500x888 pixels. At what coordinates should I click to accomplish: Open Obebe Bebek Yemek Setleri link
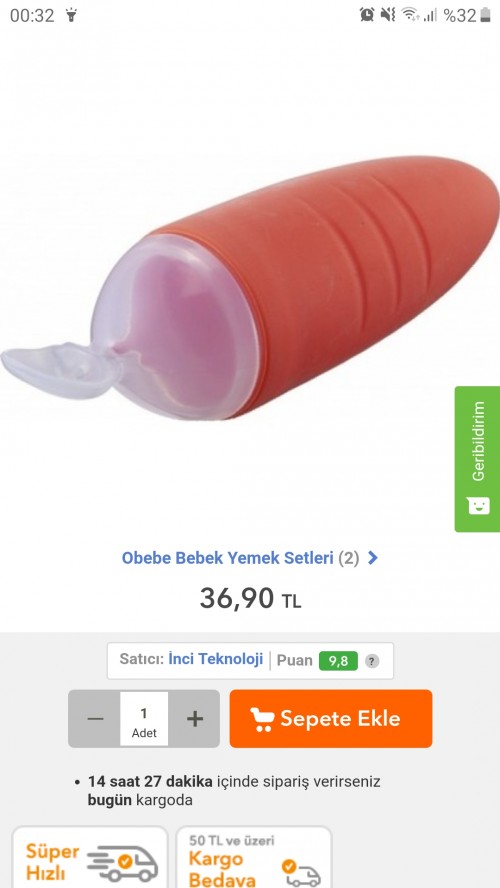pos(227,558)
